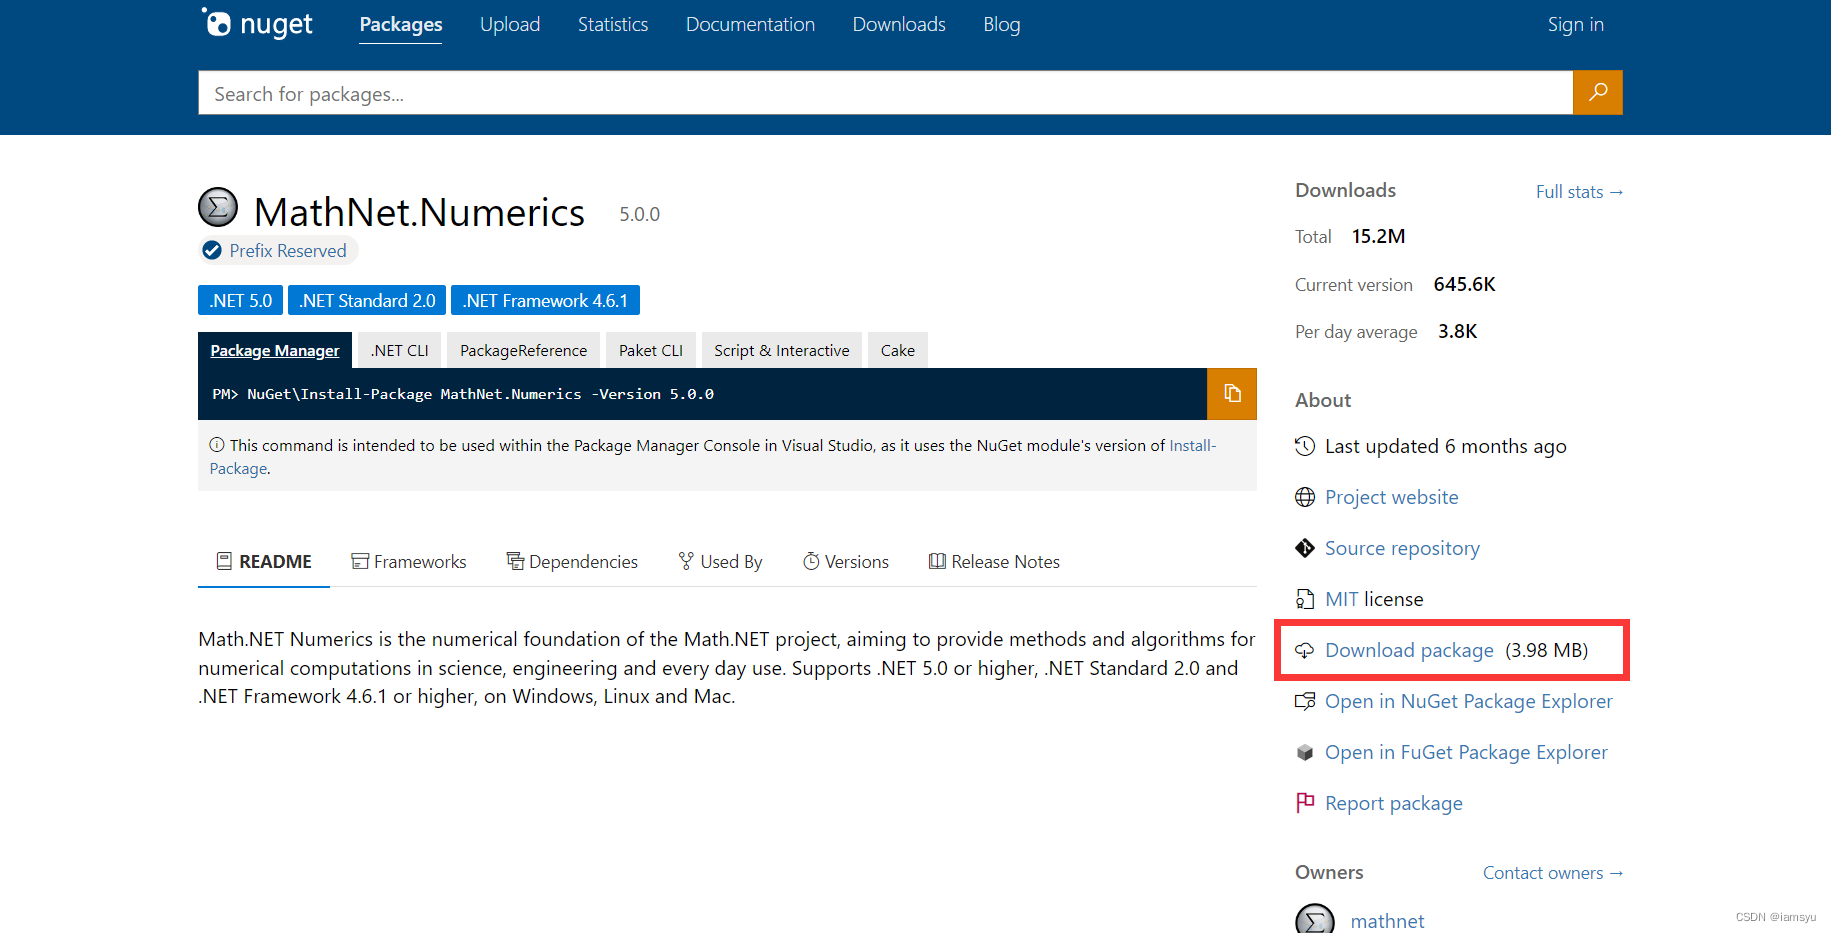
Task: Follow the Install-Package documentation link
Action: [1192, 446]
